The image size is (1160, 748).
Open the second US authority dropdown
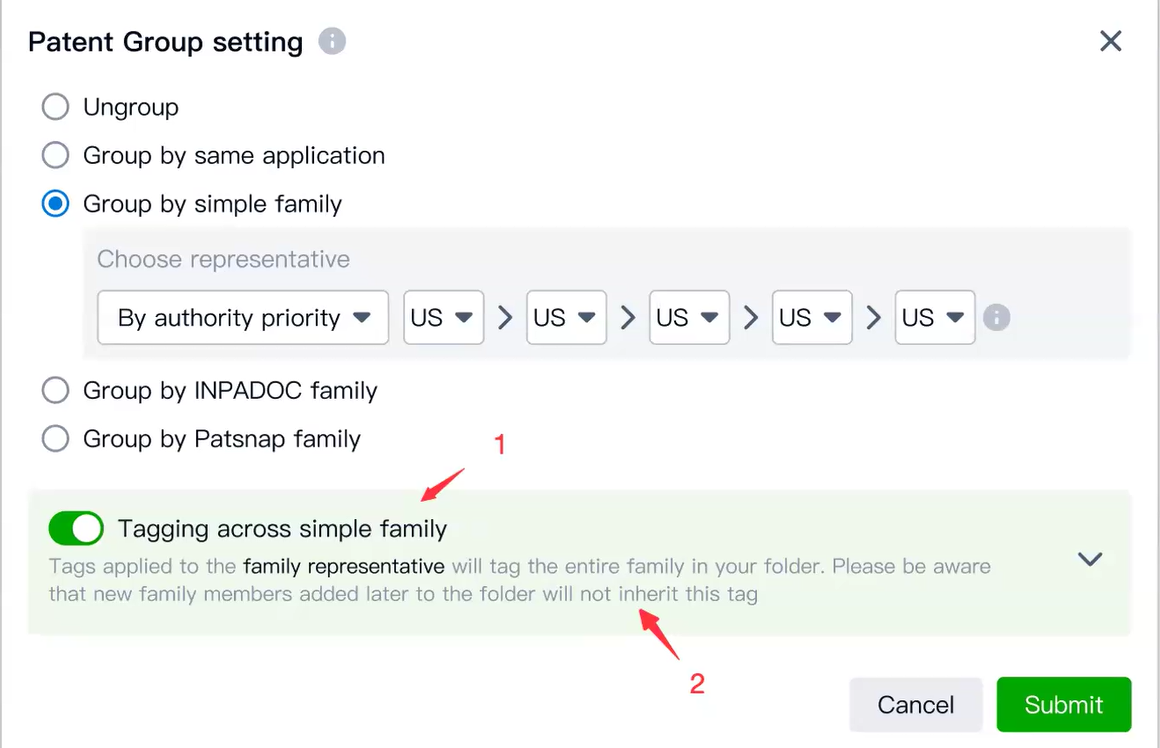(x=566, y=318)
